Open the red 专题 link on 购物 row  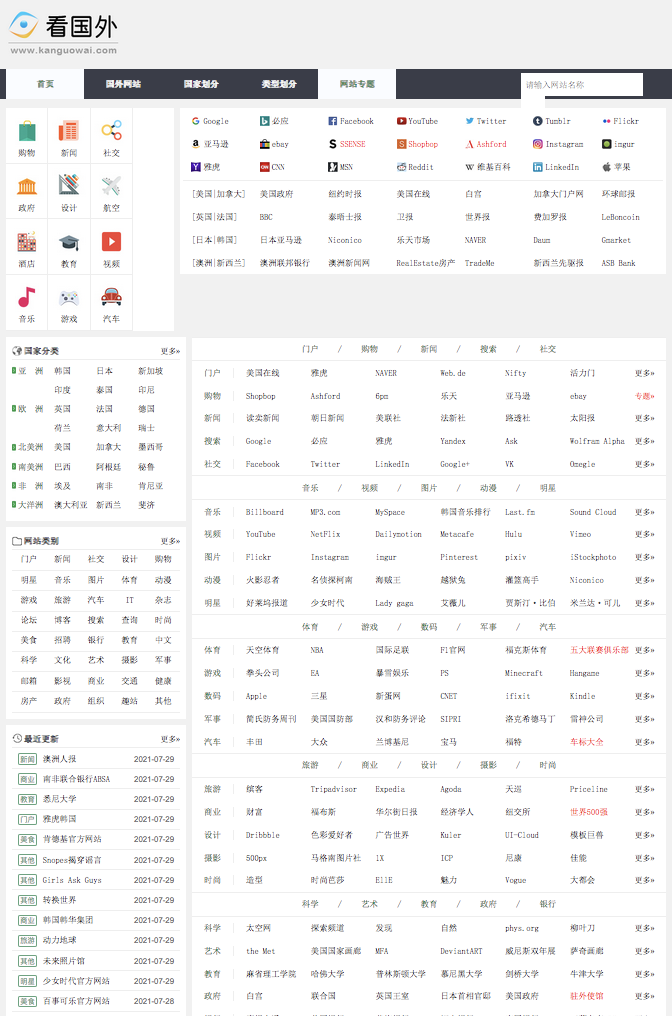coord(645,396)
